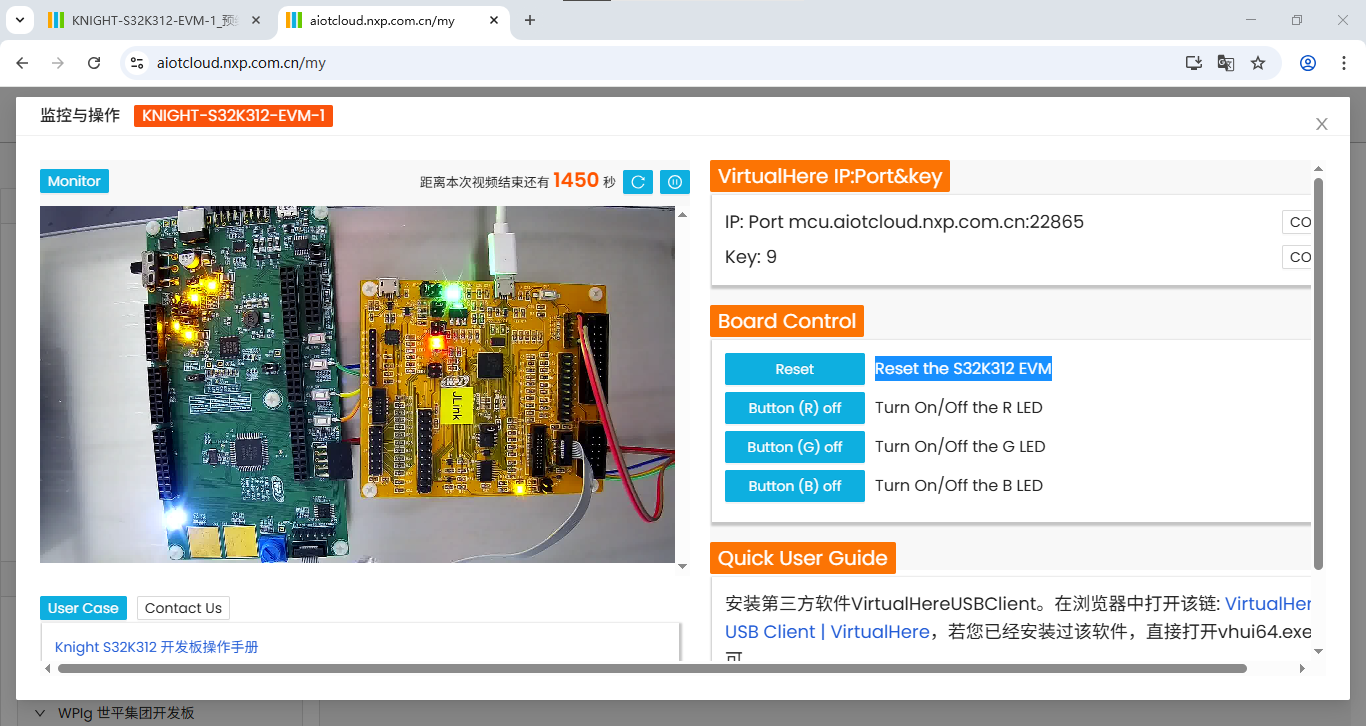
Task: Click the highlighted Reset the S32K312 EVM text
Action: click(x=963, y=369)
